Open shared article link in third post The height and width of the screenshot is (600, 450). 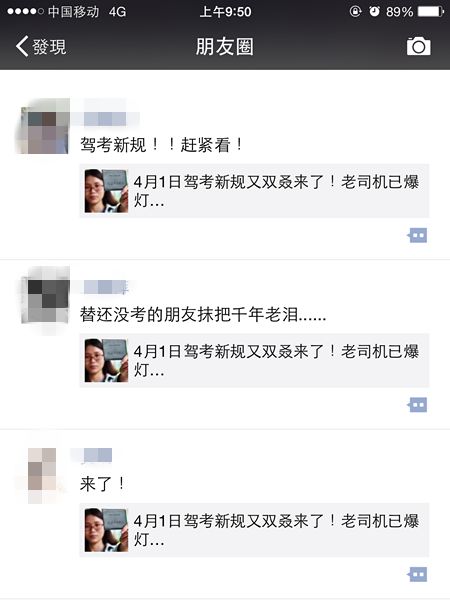tap(254, 530)
